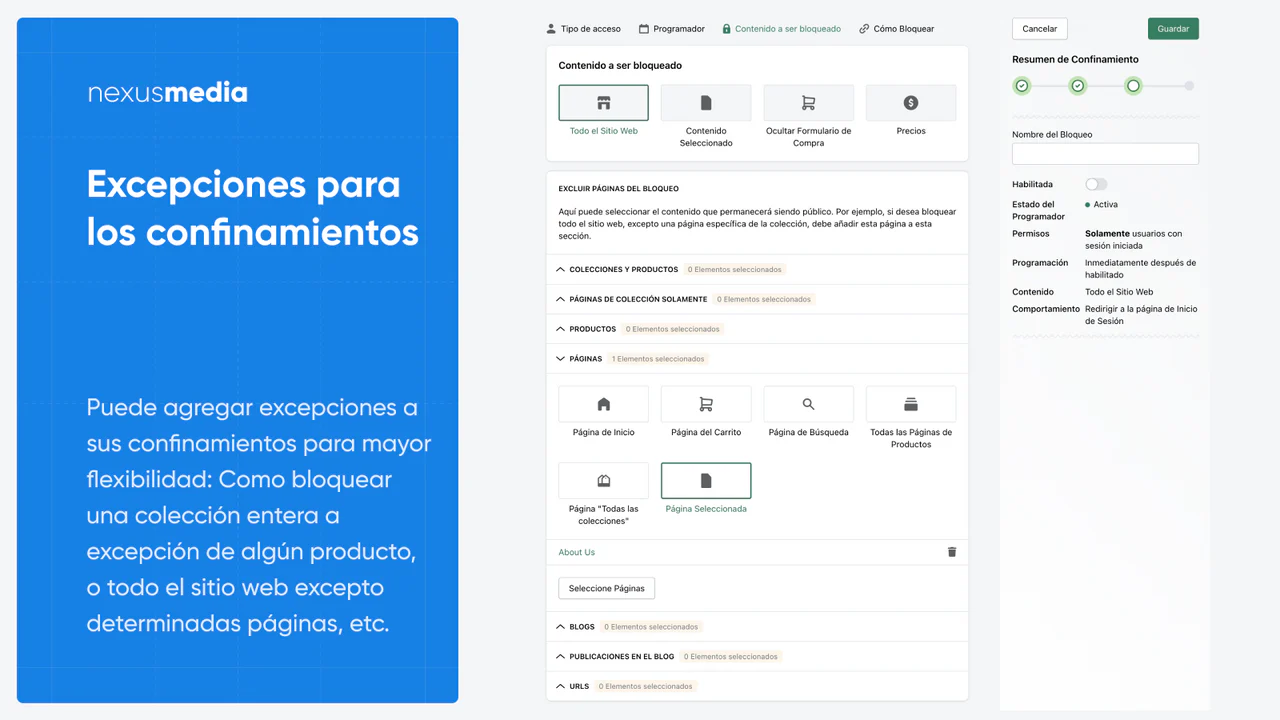1280x720 pixels.
Task: Click the "Redirigir a la página de Inicio de Sesión" value
Action: click(x=1141, y=315)
